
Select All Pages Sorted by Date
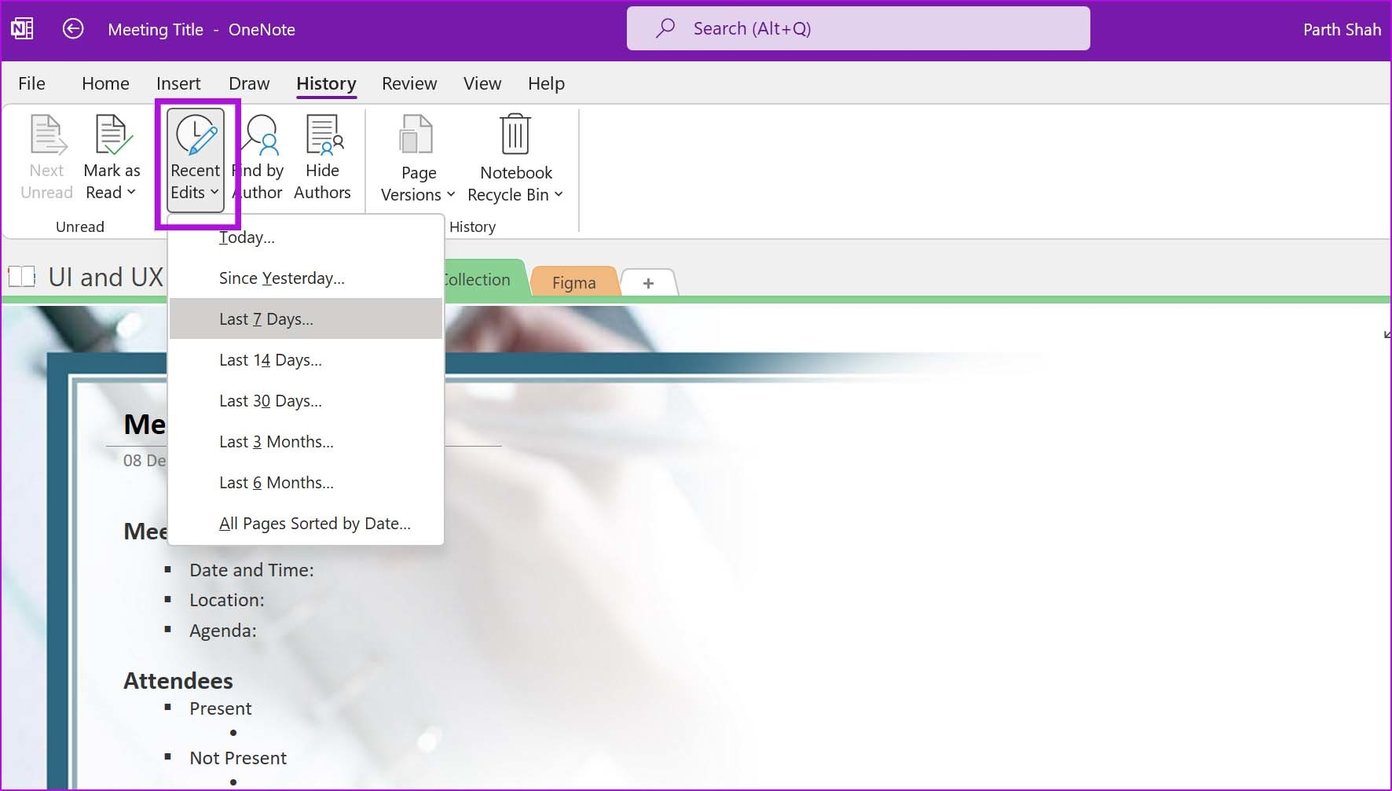(314, 523)
